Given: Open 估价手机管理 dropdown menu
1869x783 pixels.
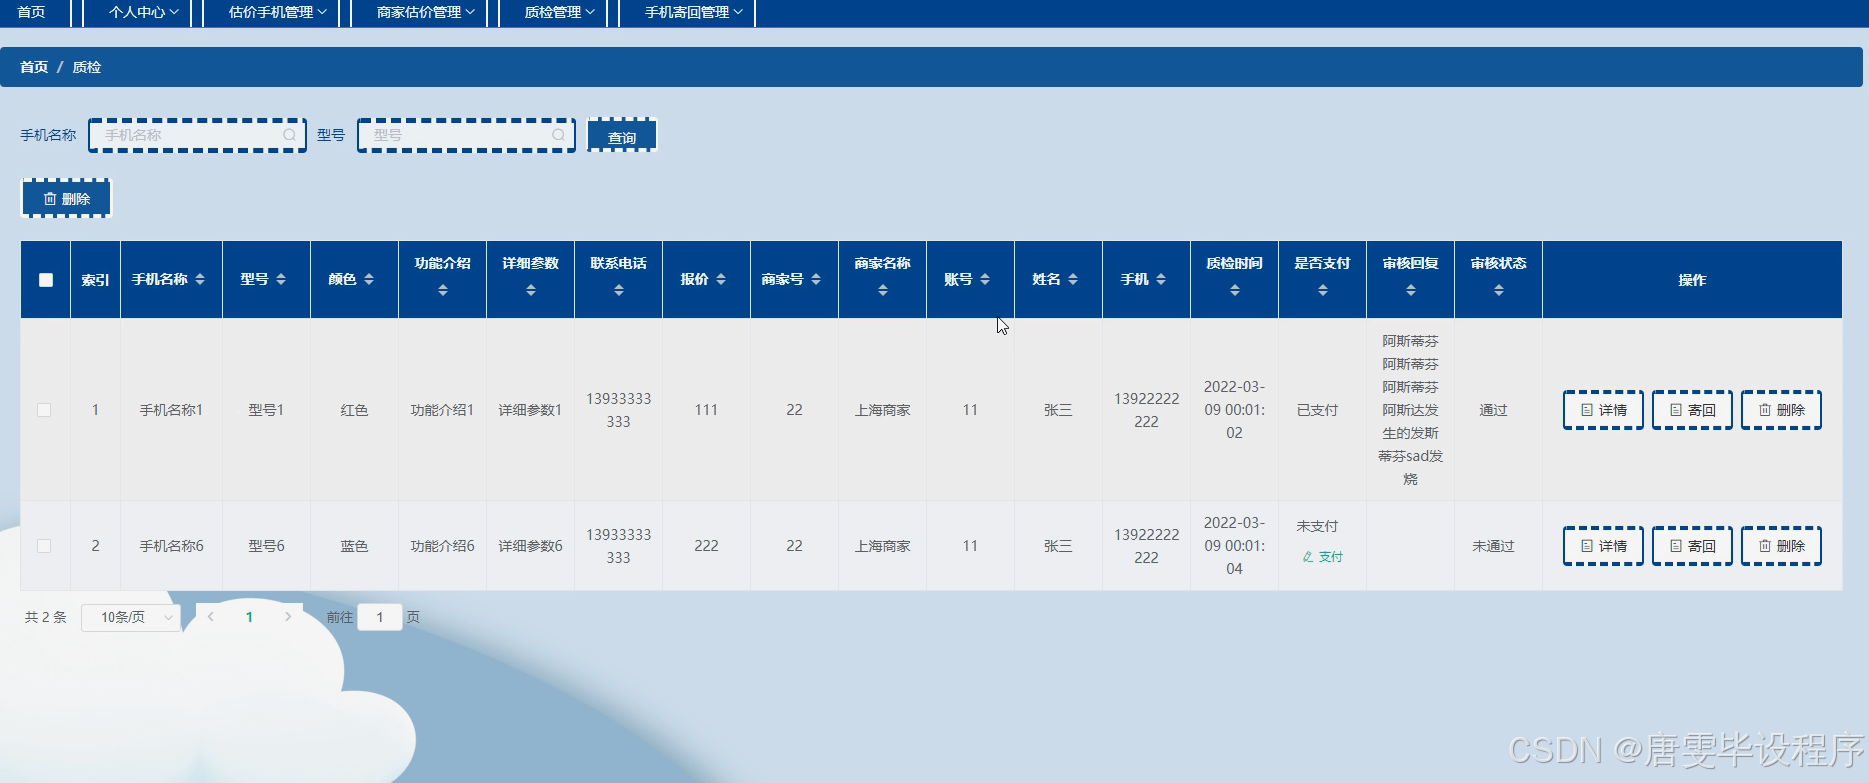Looking at the screenshot, I should (278, 12).
